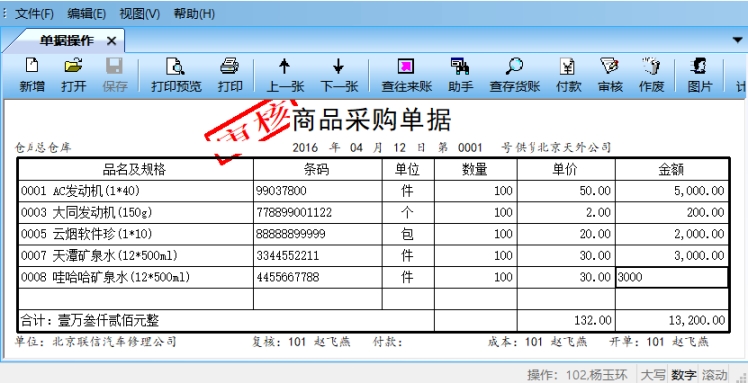Click unit price total 132.00
This screenshot has height=384, width=748.
(x=566, y=320)
